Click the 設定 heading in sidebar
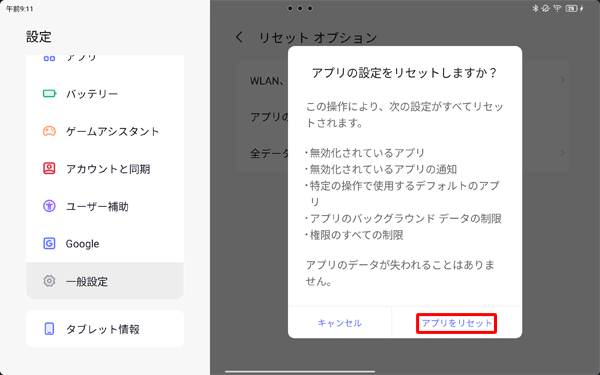The width and height of the screenshot is (600, 375). coord(39,37)
